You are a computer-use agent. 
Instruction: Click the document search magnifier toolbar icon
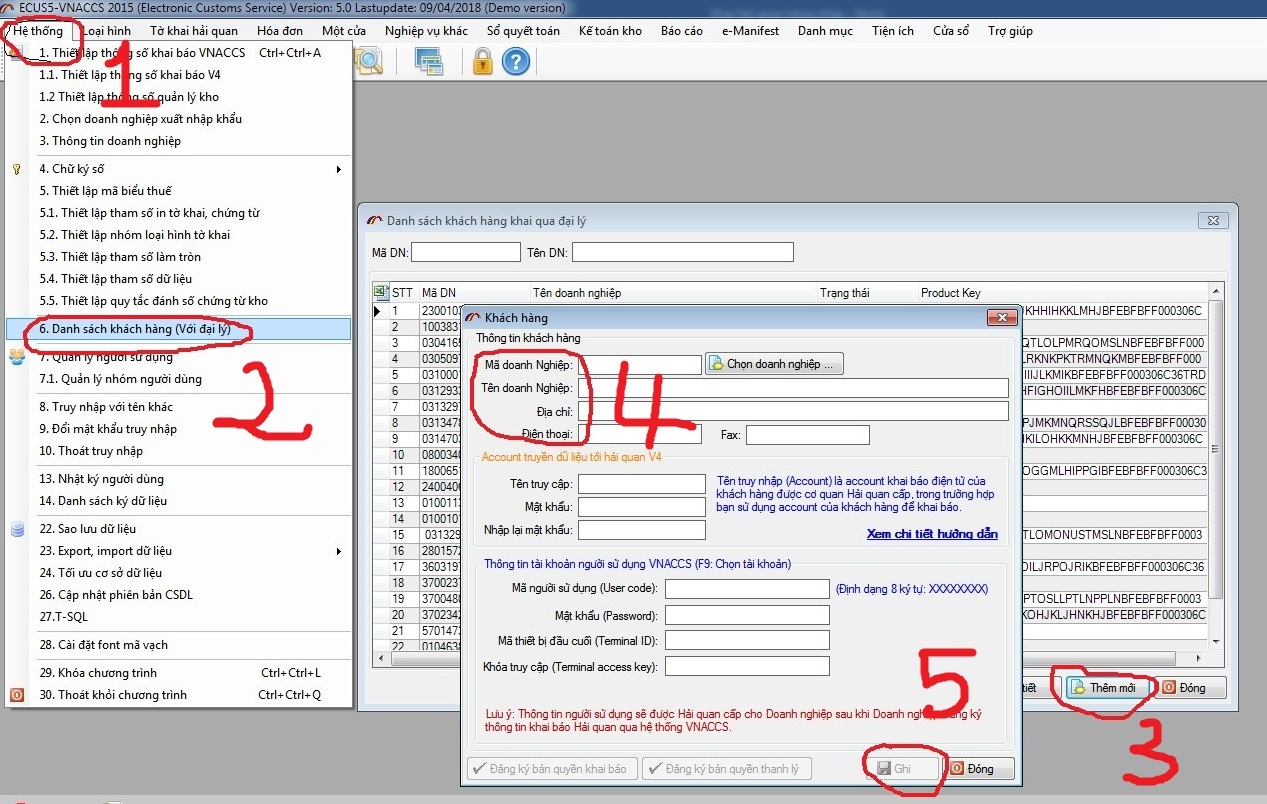coord(368,62)
